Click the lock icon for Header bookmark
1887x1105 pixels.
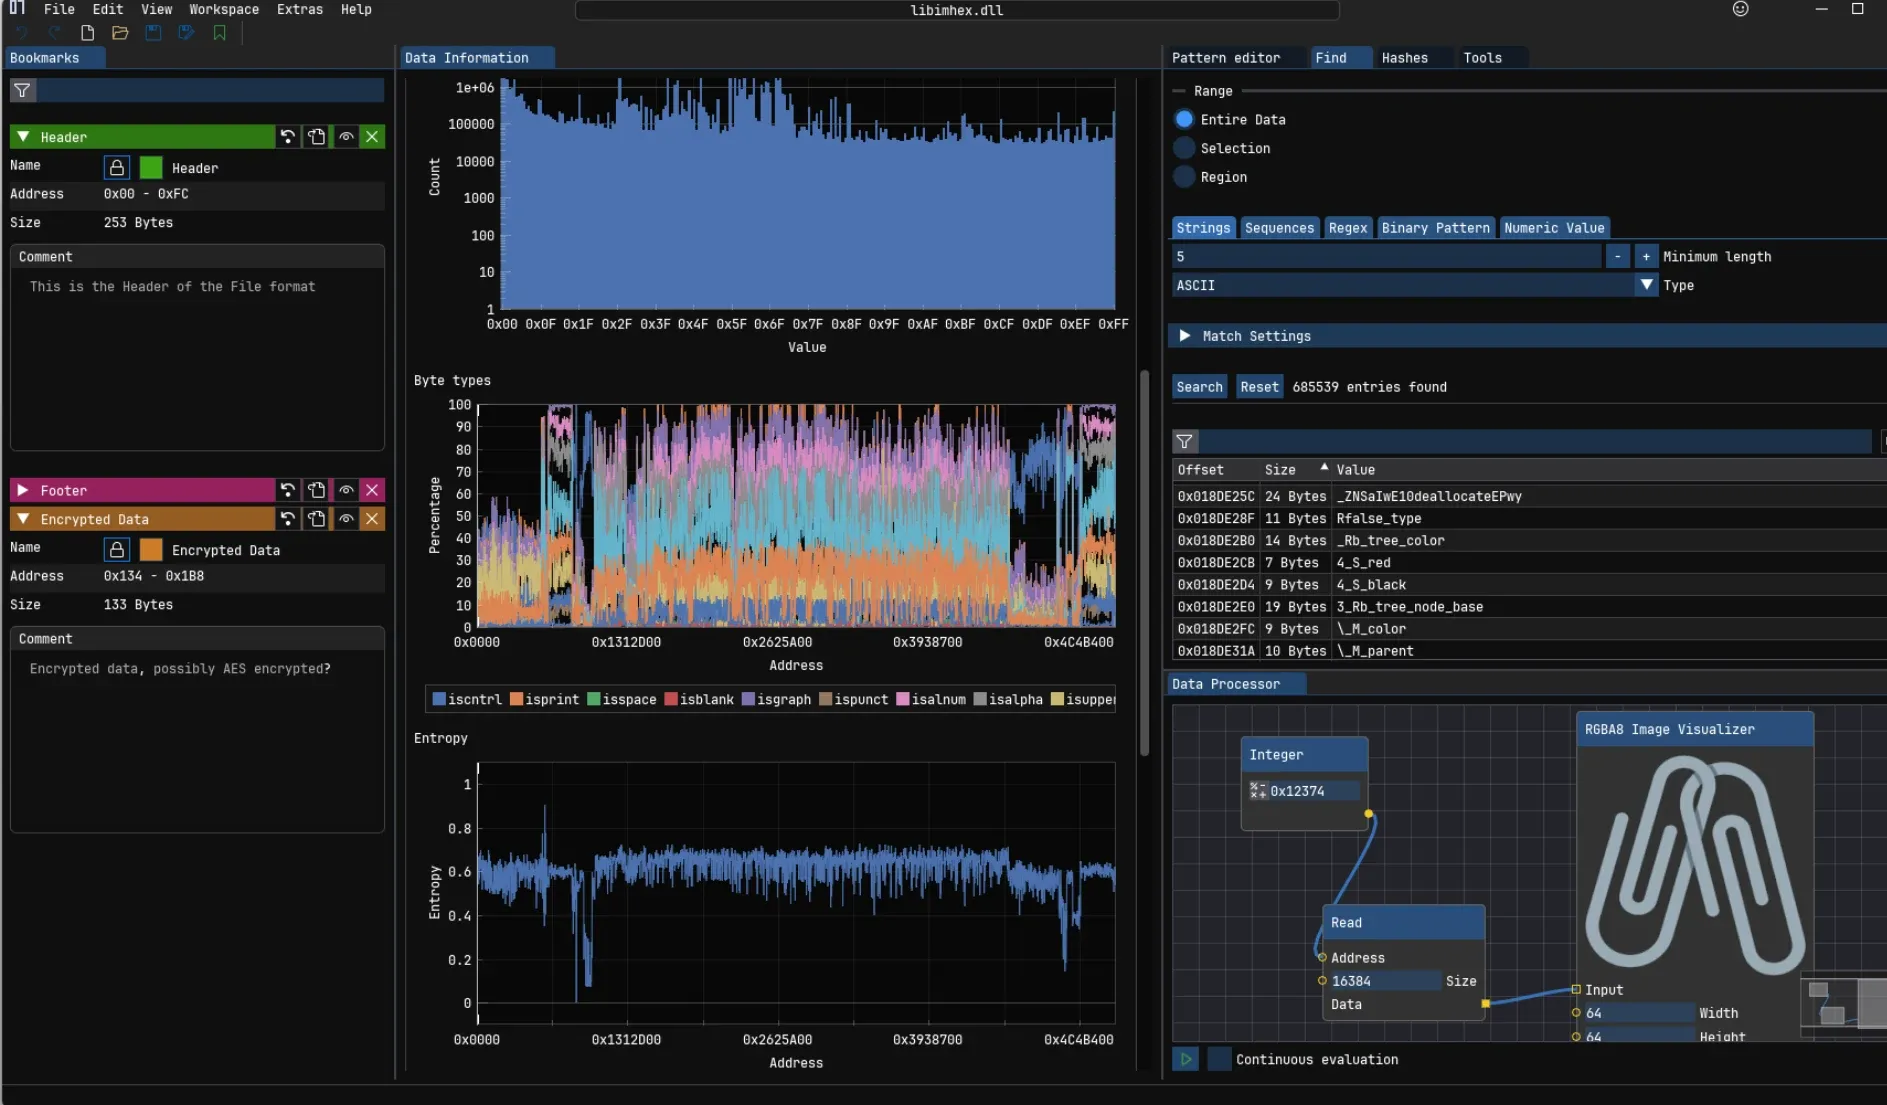coord(117,168)
